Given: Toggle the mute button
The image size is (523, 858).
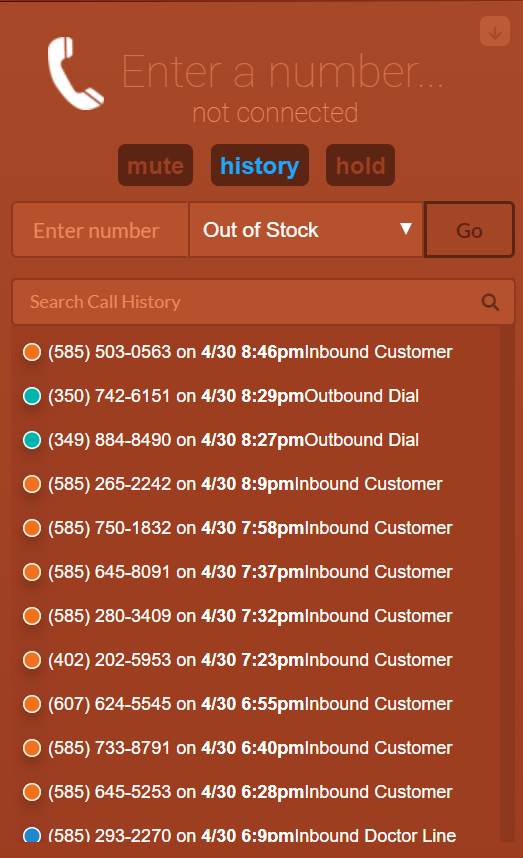Looking at the screenshot, I should click(x=155, y=165).
